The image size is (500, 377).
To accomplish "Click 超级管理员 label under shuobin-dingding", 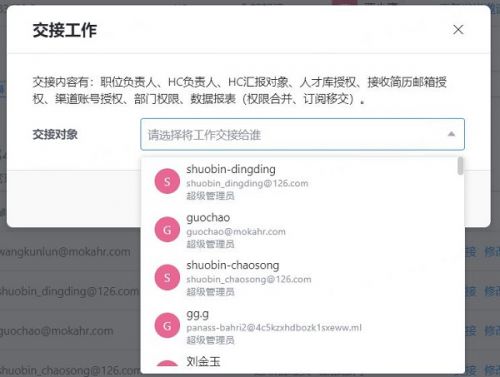I will click(210, 196).
